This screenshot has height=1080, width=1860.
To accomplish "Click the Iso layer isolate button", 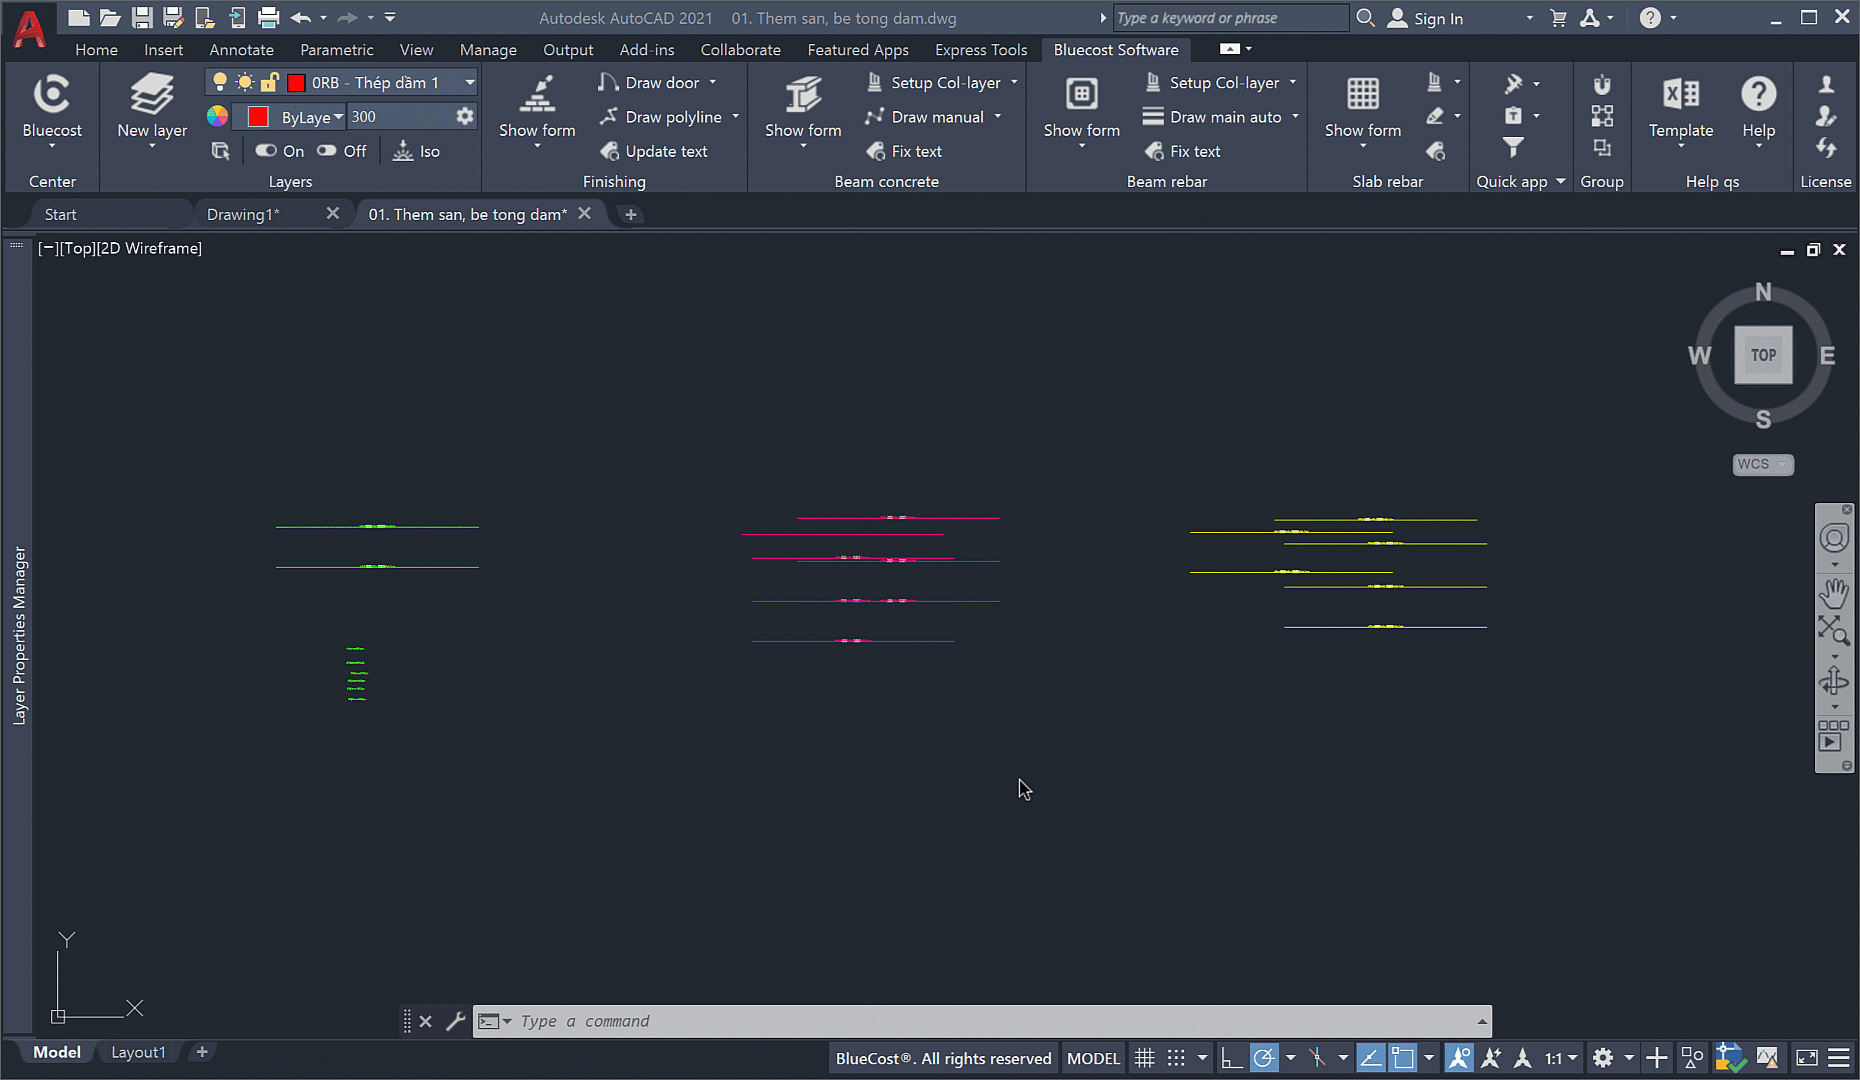I will (417, 151).
